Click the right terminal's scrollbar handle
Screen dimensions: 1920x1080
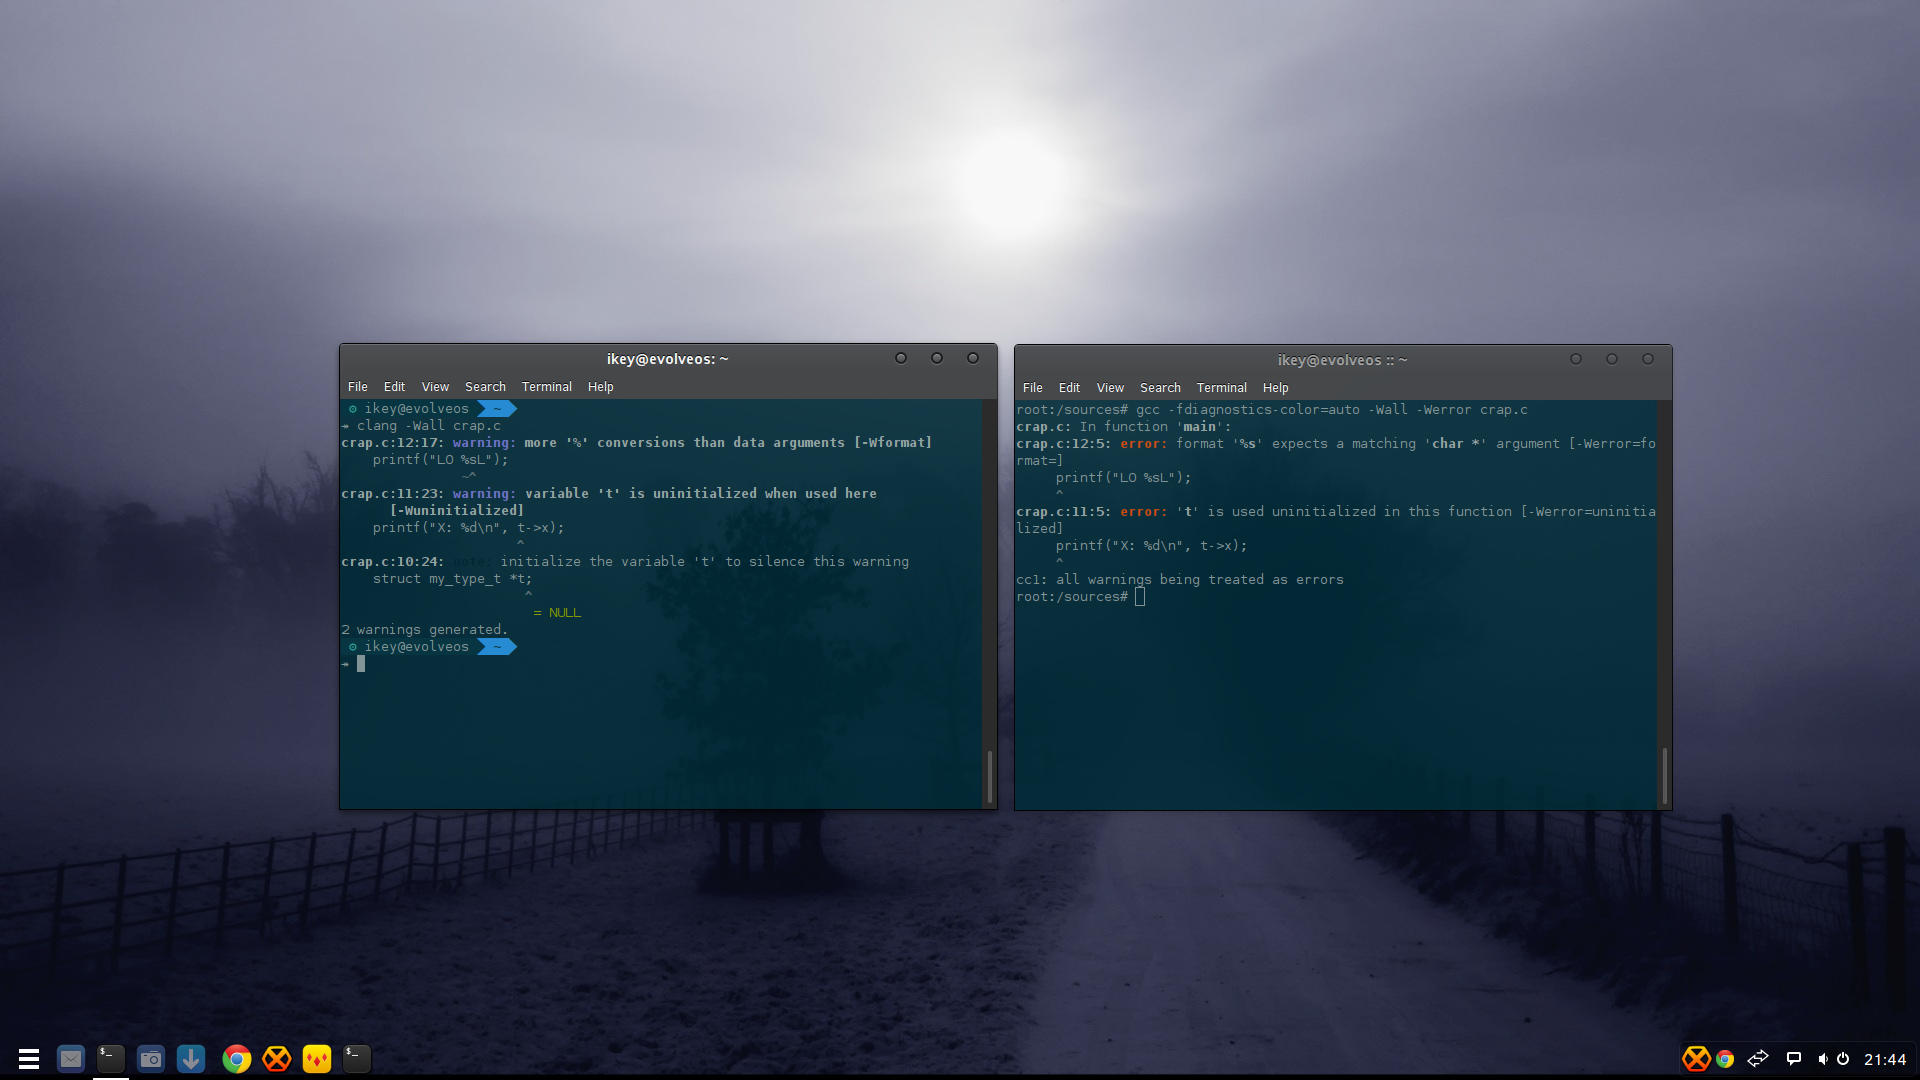point(1665,776)
